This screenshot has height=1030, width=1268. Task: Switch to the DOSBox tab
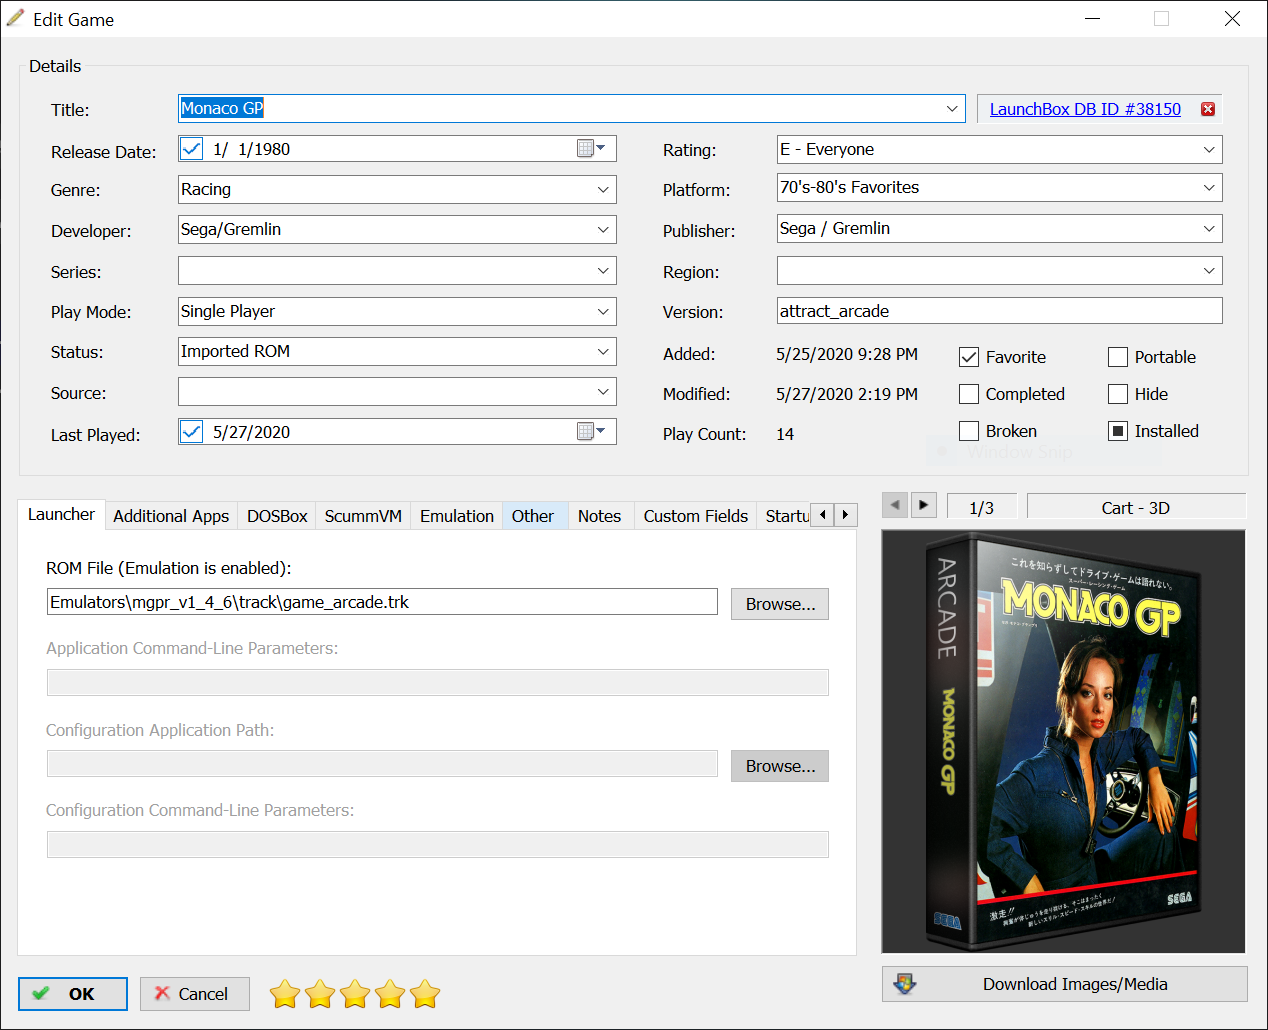[277, 516]
